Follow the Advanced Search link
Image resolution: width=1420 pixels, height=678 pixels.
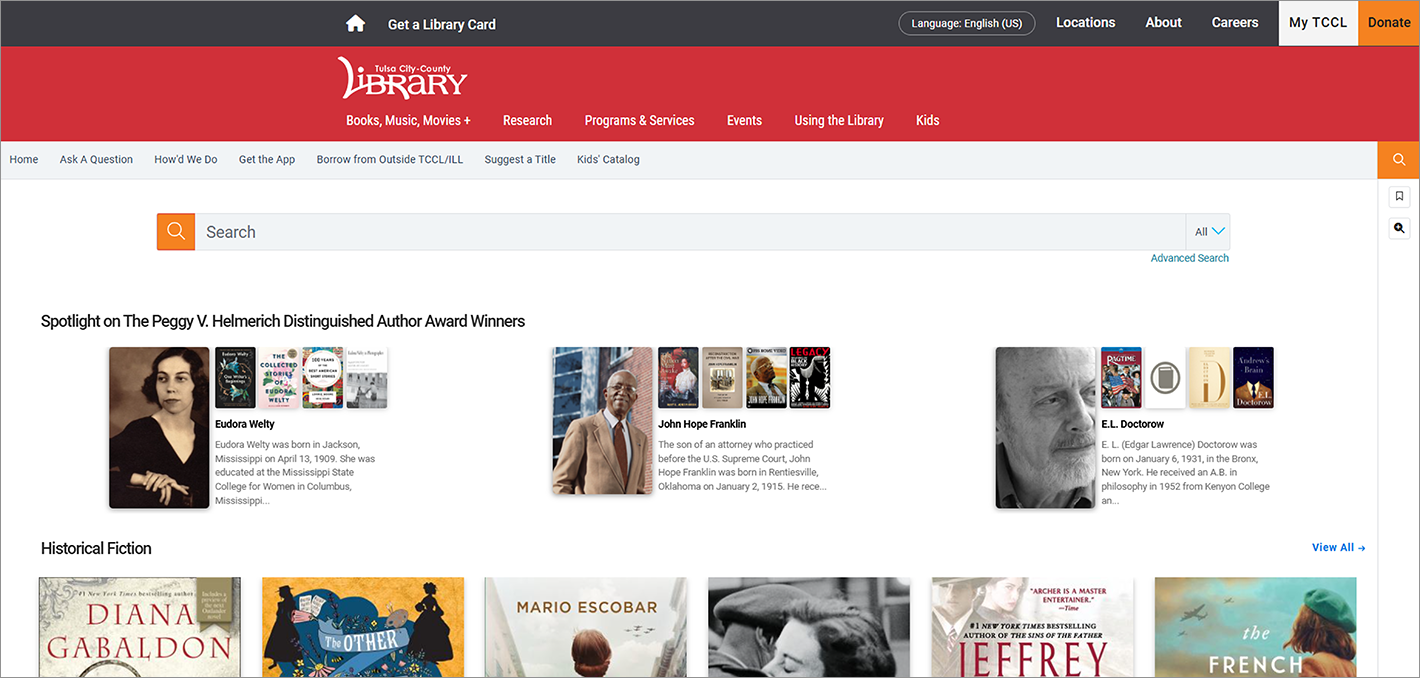click(x=1189, y=258)
